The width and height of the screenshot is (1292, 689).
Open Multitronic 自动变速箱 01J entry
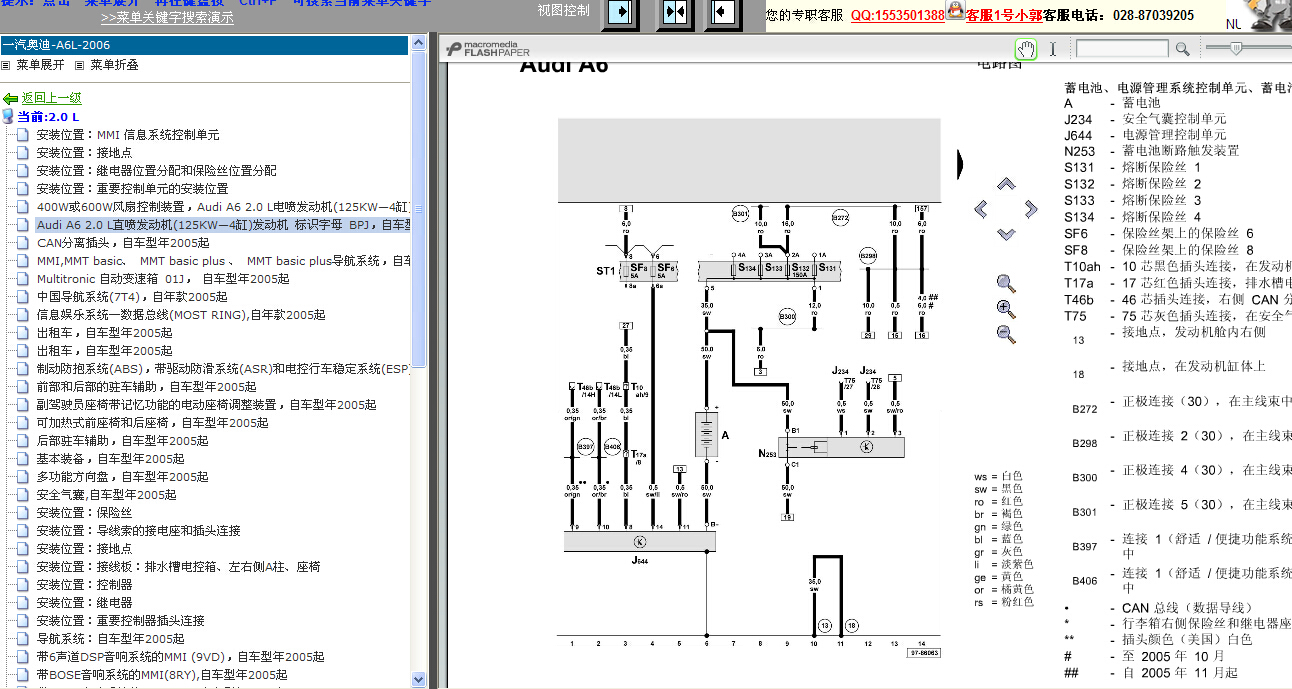coord(163,279)
